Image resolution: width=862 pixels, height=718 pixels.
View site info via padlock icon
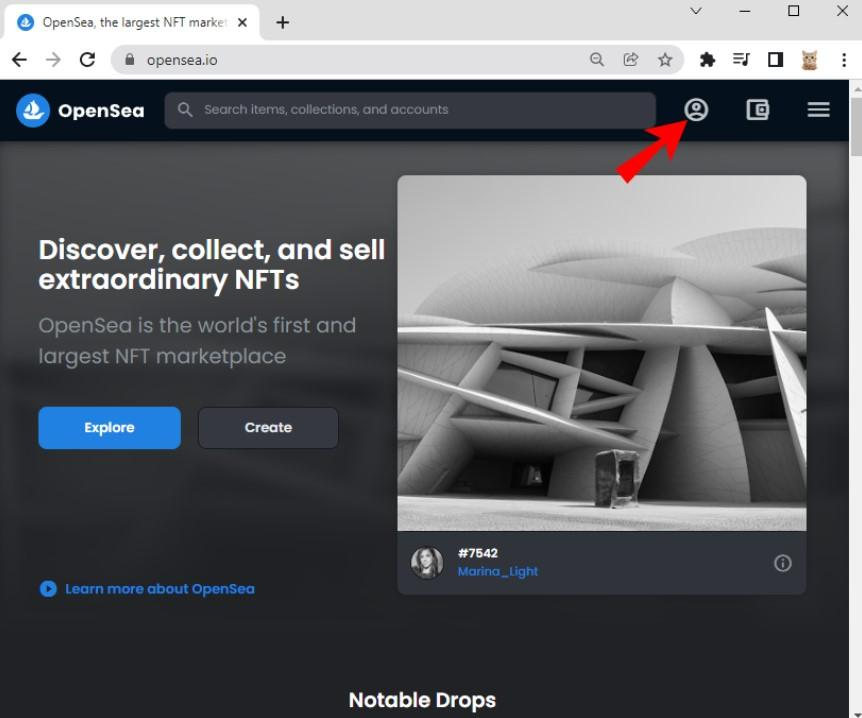(x=130, y=59)
